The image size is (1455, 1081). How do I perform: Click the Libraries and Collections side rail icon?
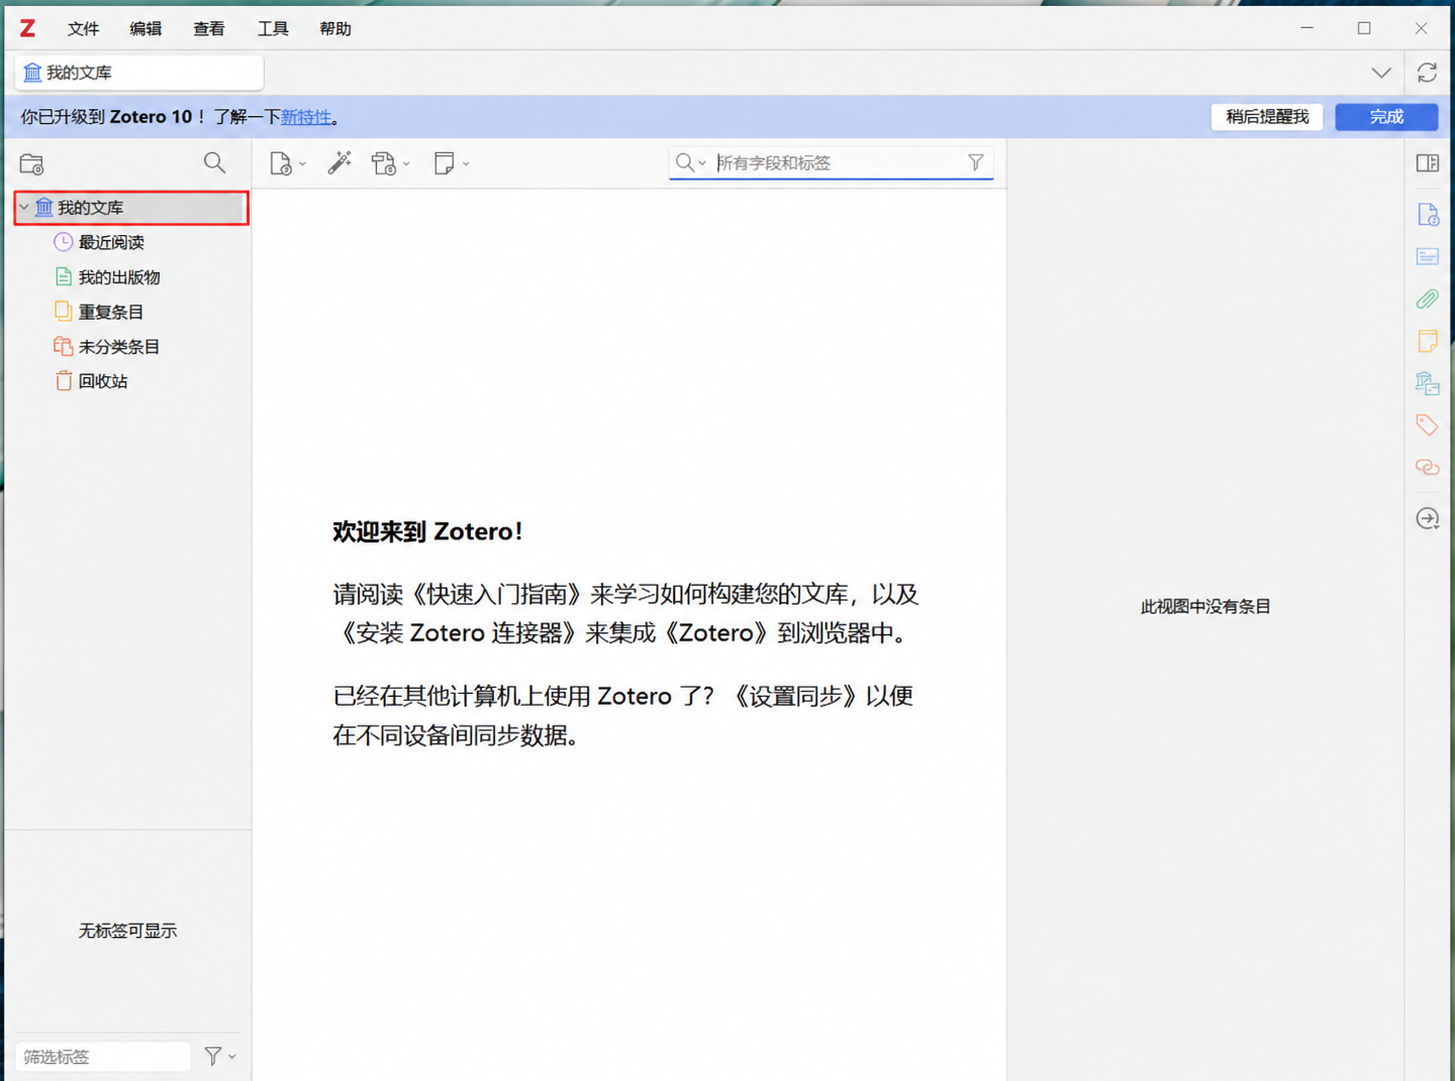tap(1428, 383)
